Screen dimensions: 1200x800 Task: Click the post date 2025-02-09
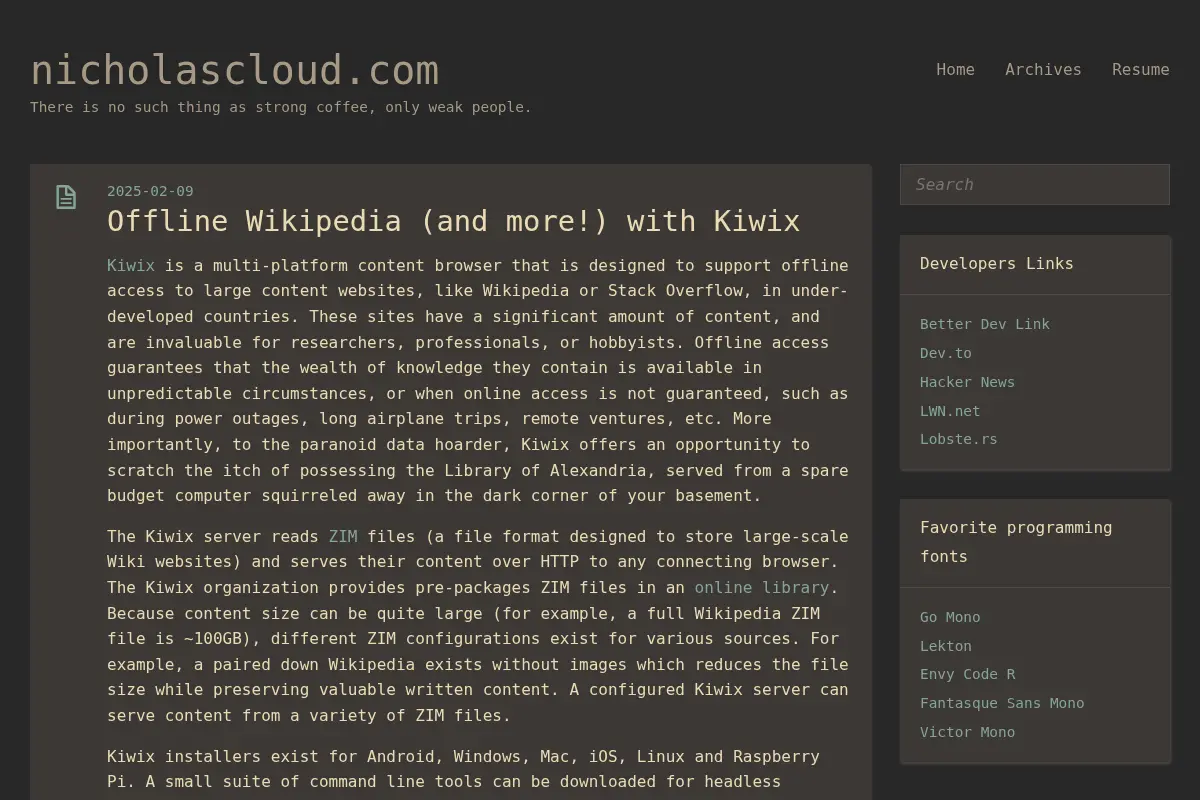tap(150, 191)
